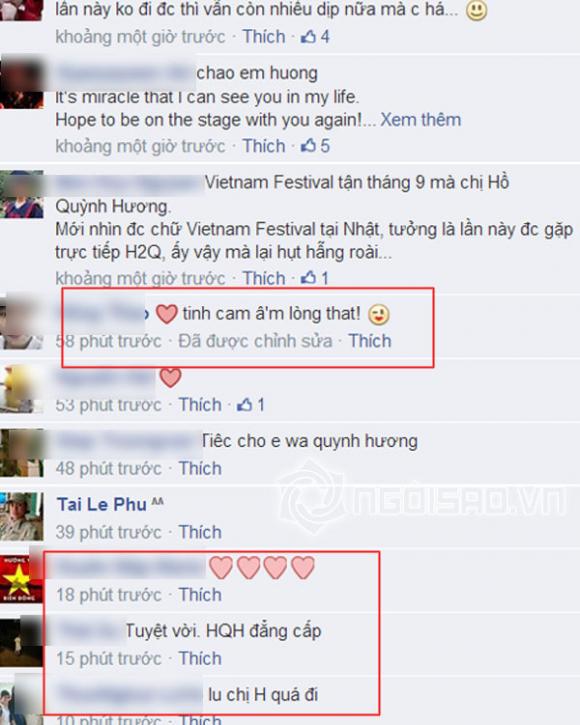This screenshot has width=580, height=725.
Task: Click the '39 phút trước' timestamp
Action: [109, 532]
